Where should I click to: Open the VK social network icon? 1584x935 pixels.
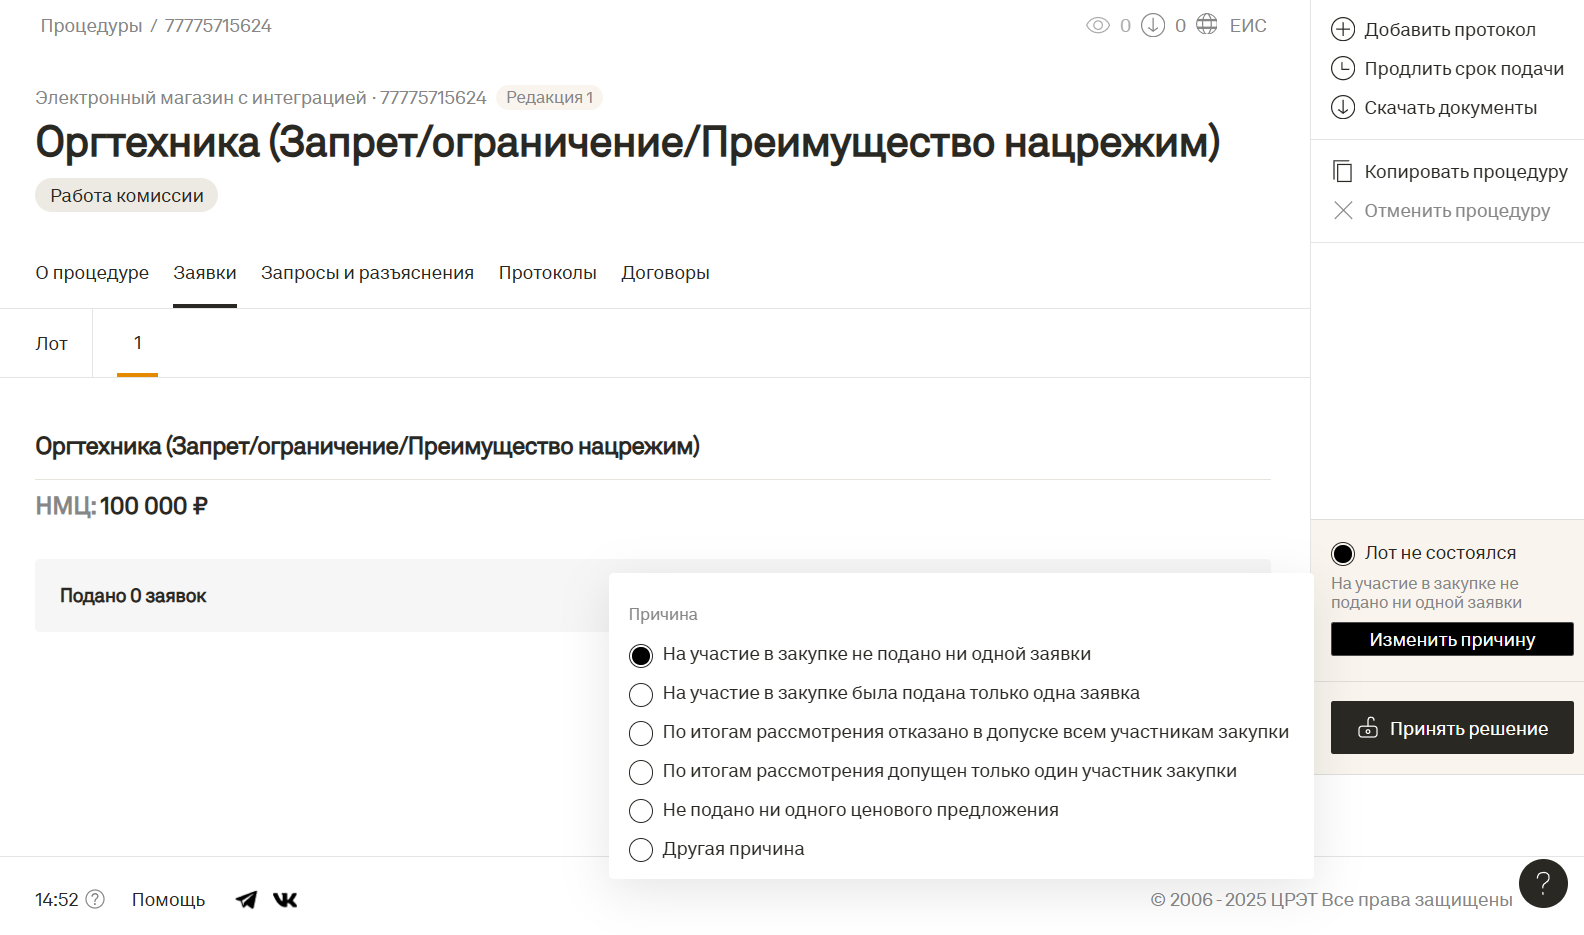[x=285, y=900]
